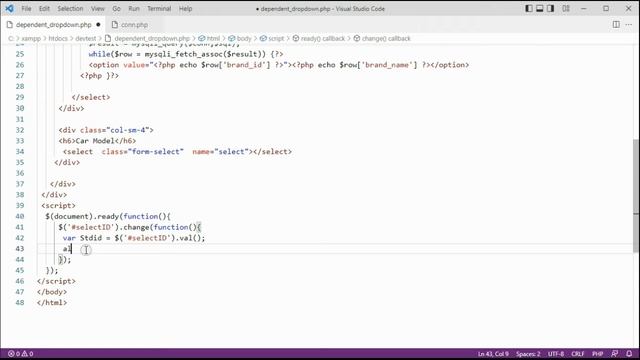Select html in the breadcrumb

click(213, 38)
